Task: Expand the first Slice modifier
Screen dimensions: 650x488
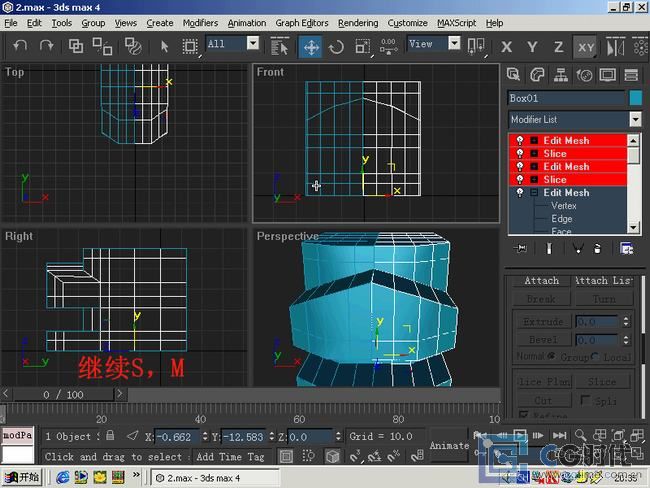Action: pyautogui.click(x=534, y=153)
